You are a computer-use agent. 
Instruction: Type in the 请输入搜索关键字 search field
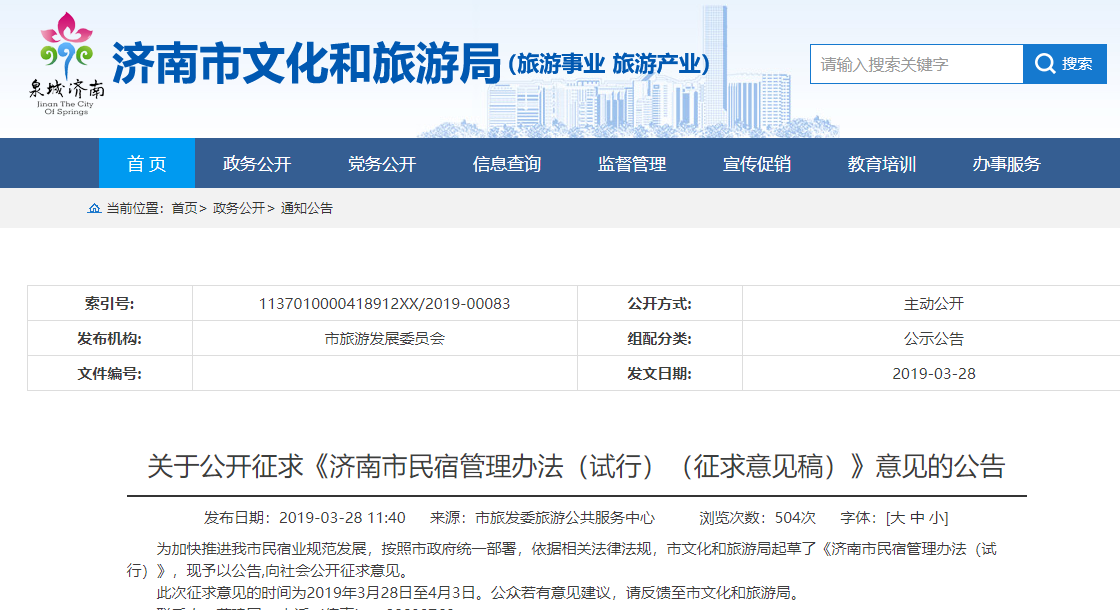point(915,64)
